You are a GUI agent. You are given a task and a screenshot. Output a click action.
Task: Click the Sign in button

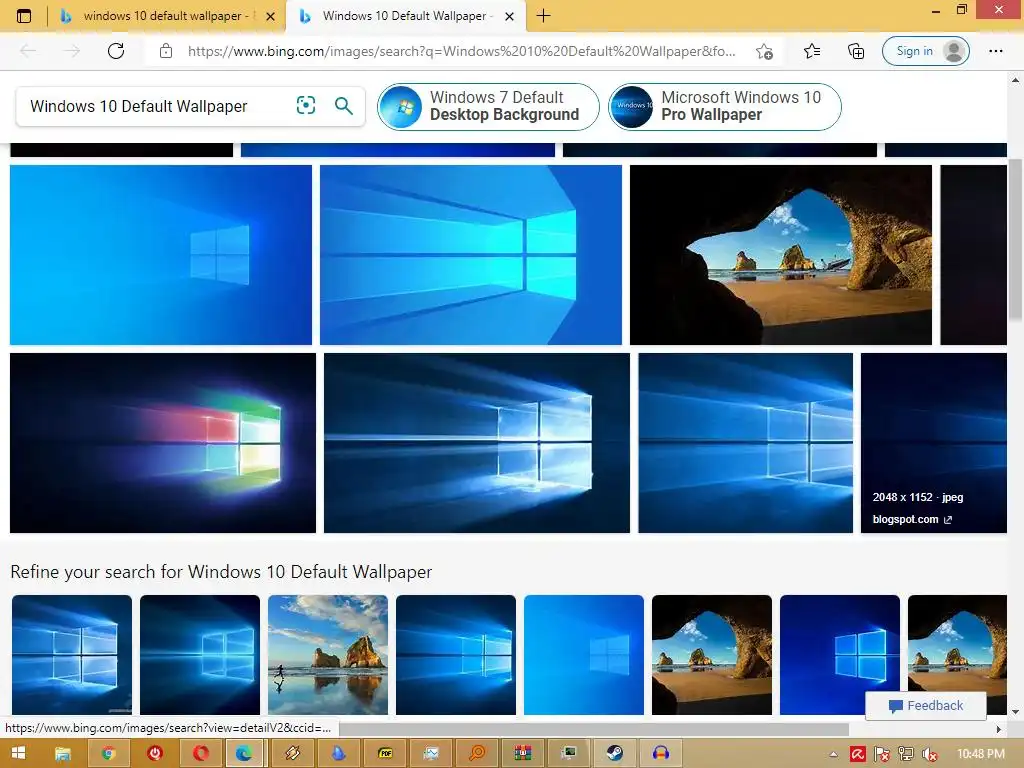(x=925, y=51)
